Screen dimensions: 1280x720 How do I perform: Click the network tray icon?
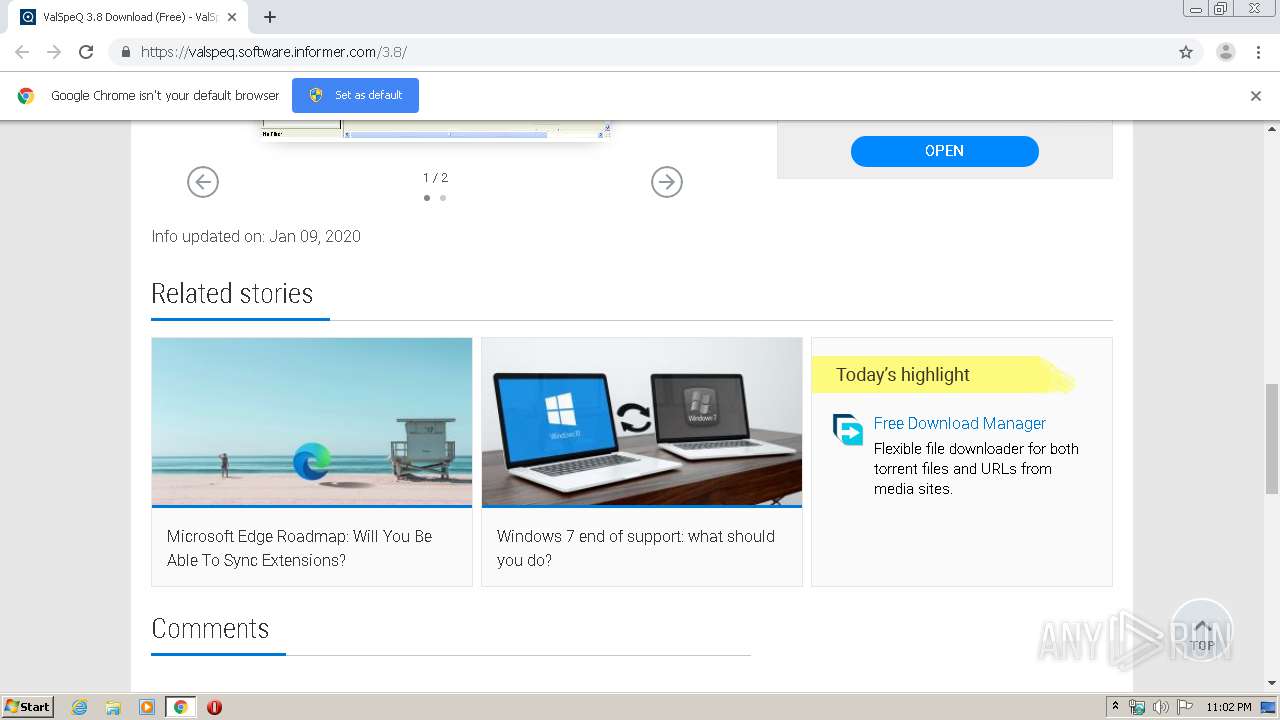click(1137, 707)
